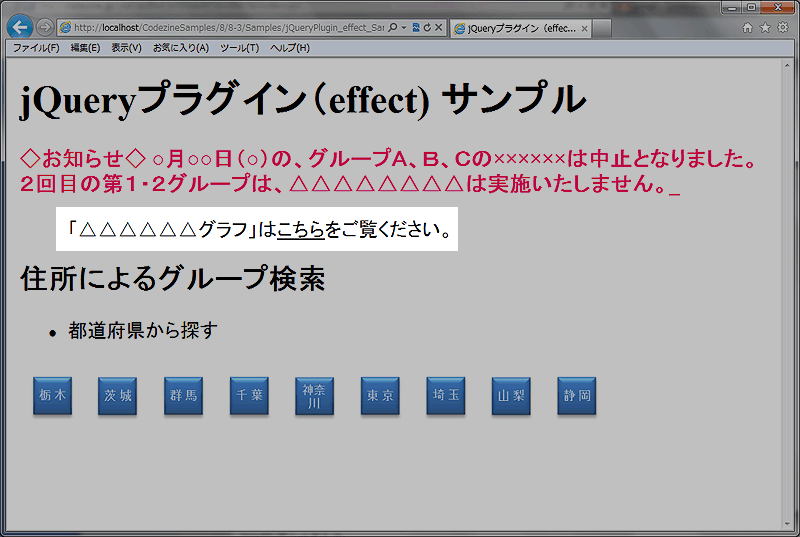
Task: Select the jQueryプラグイン (effec... tab
Action: coord(520,29)
